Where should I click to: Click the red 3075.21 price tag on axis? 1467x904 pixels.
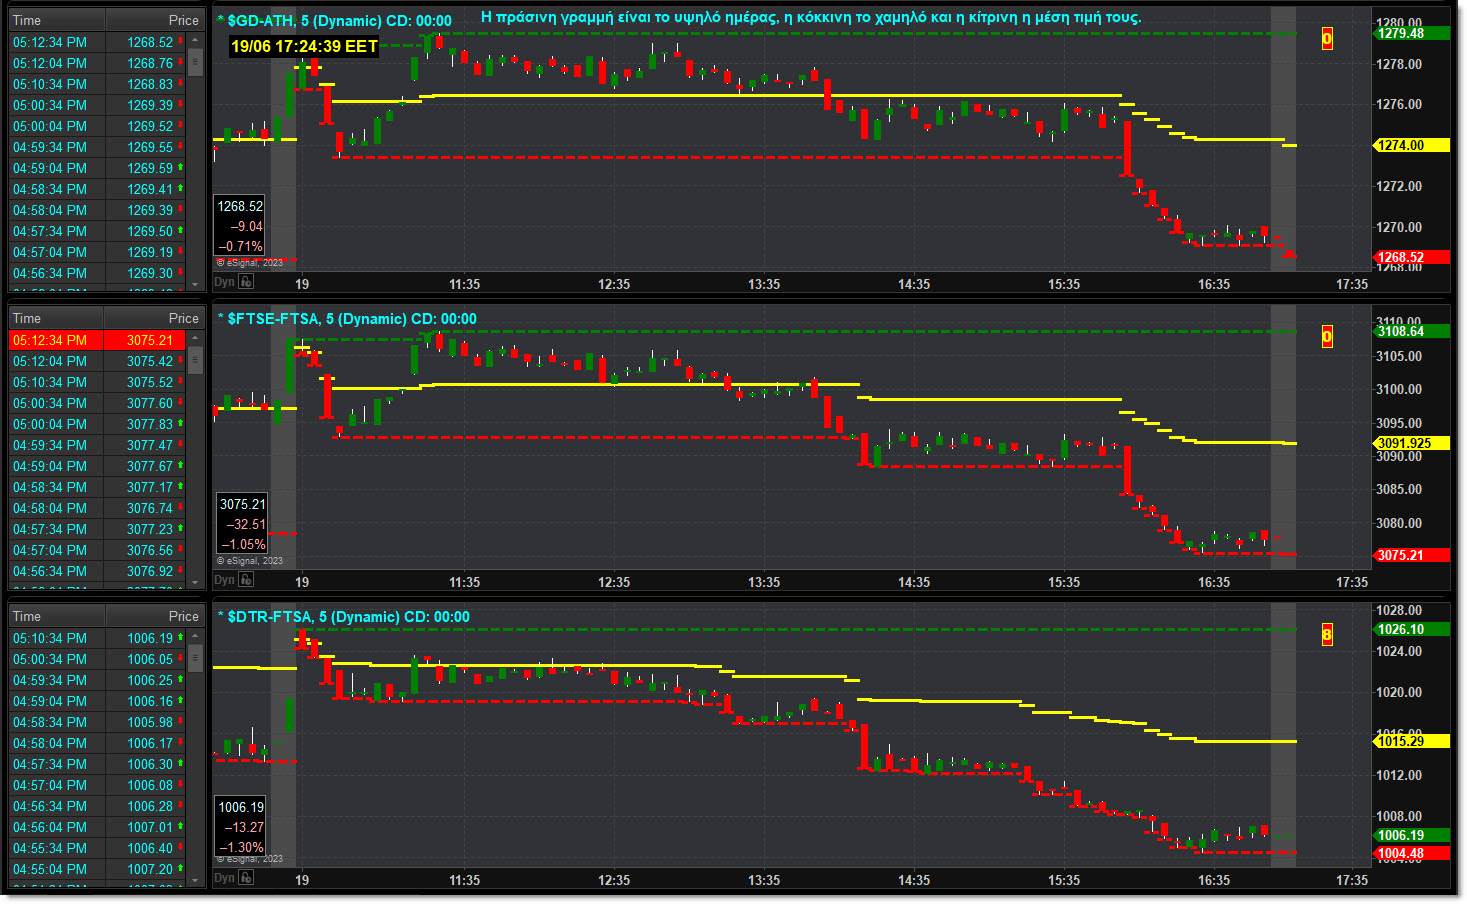1412,555
